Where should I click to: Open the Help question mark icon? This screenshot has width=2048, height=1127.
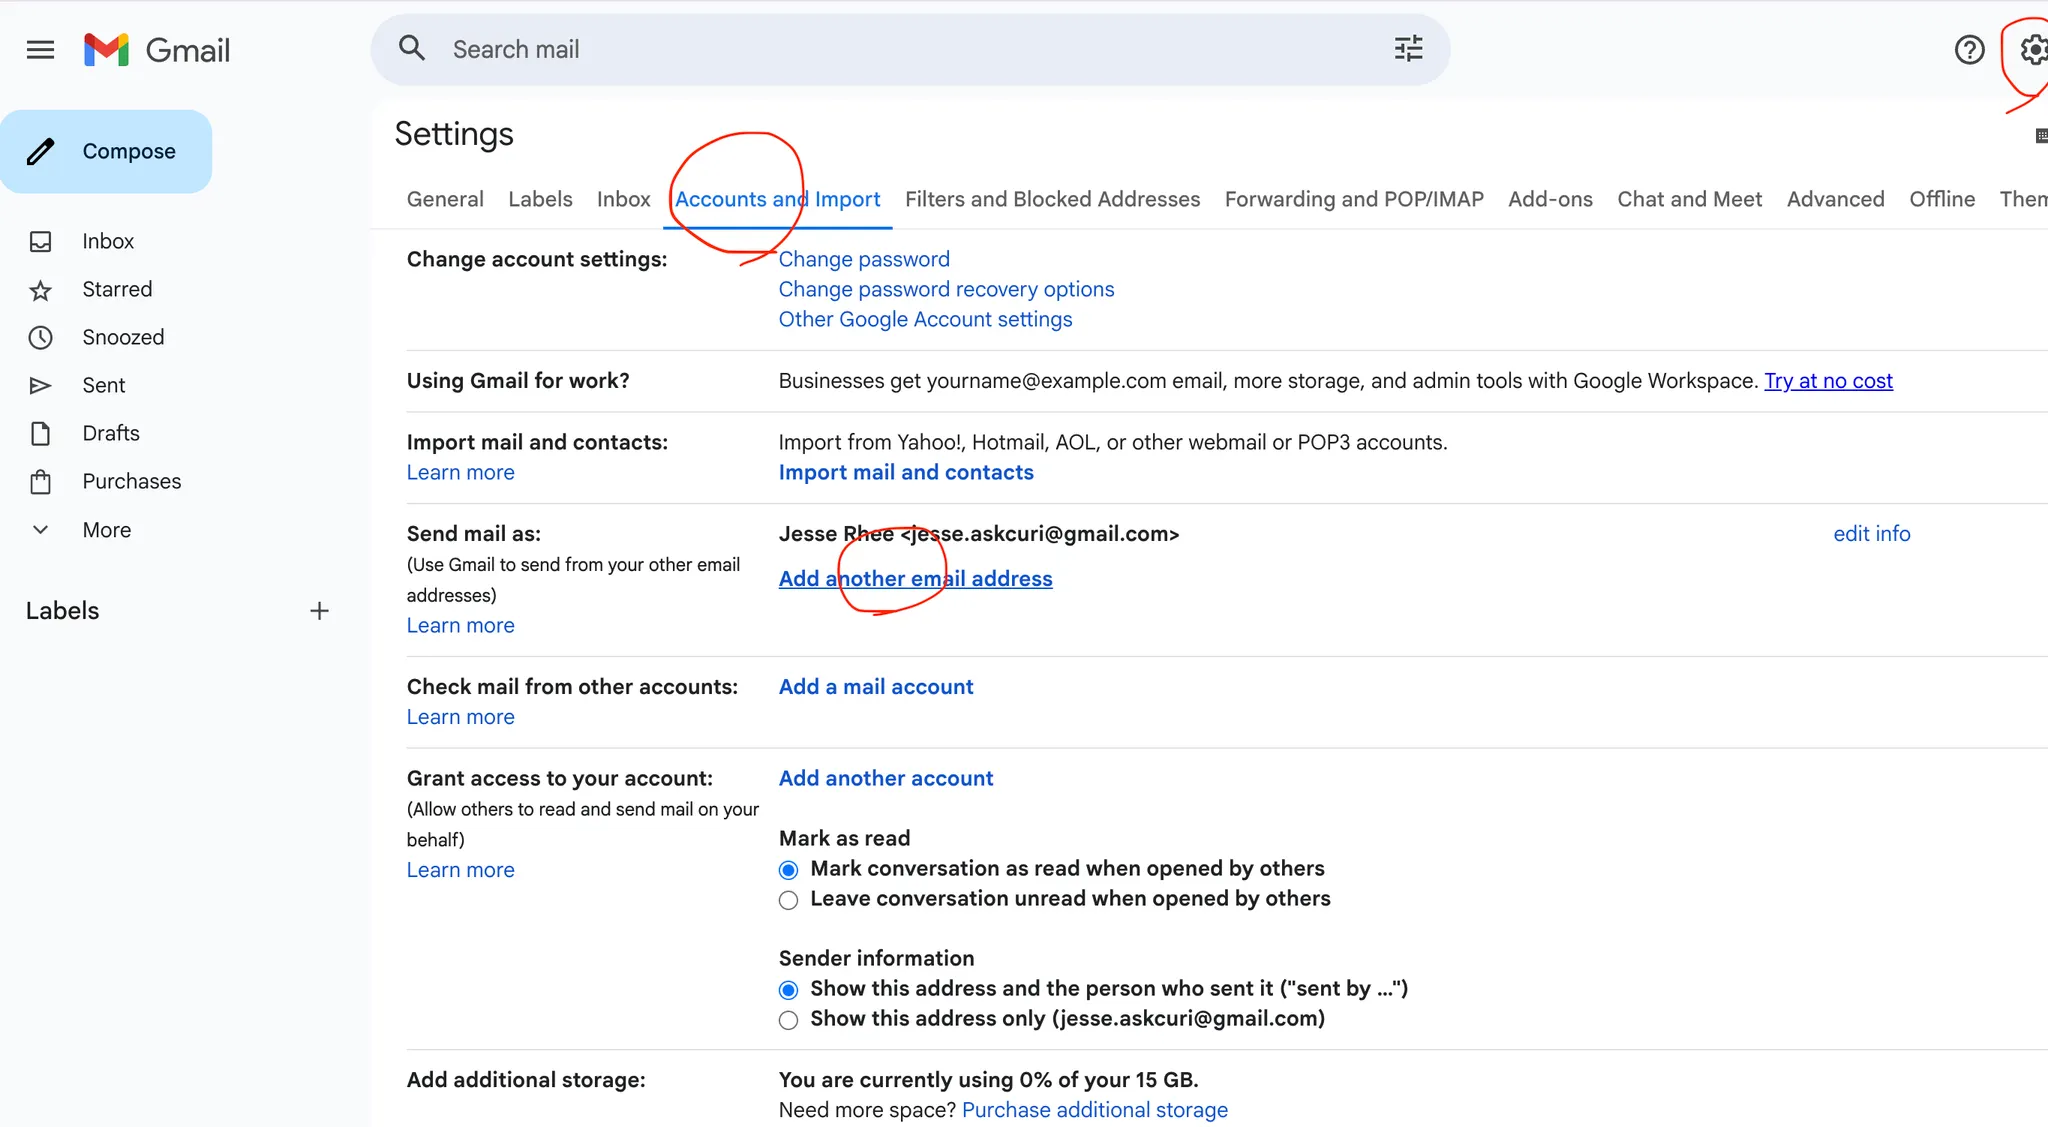pyautogui.click(x=1969, y=50)
